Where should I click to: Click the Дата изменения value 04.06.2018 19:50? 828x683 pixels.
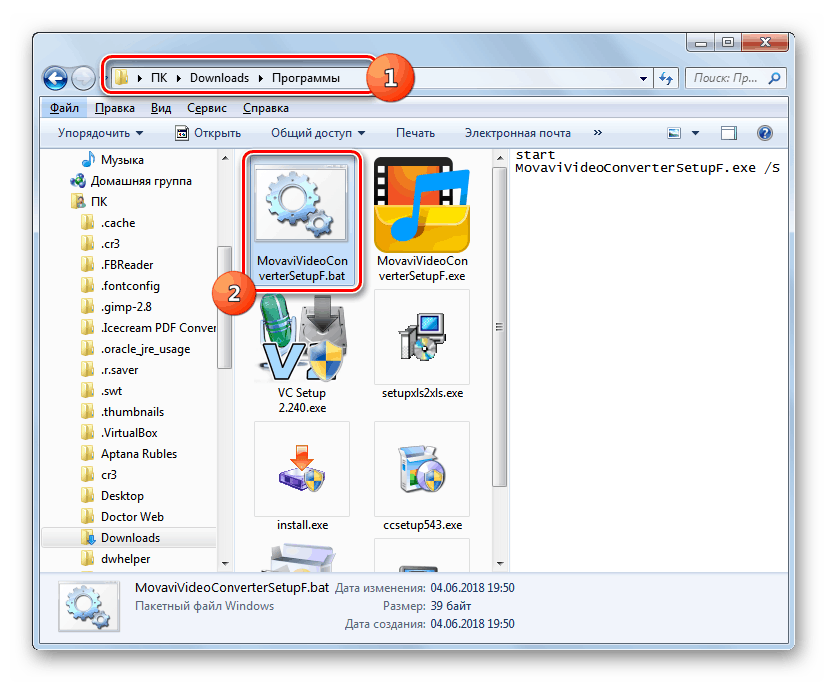(x=472, y=588)
